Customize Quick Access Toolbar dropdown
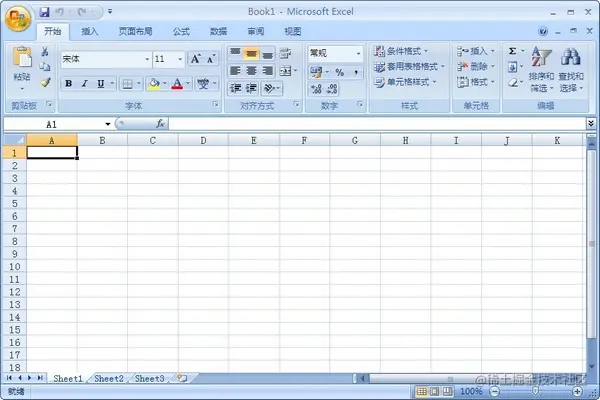The height and width of the screenshot is (400, 600). 110,12
